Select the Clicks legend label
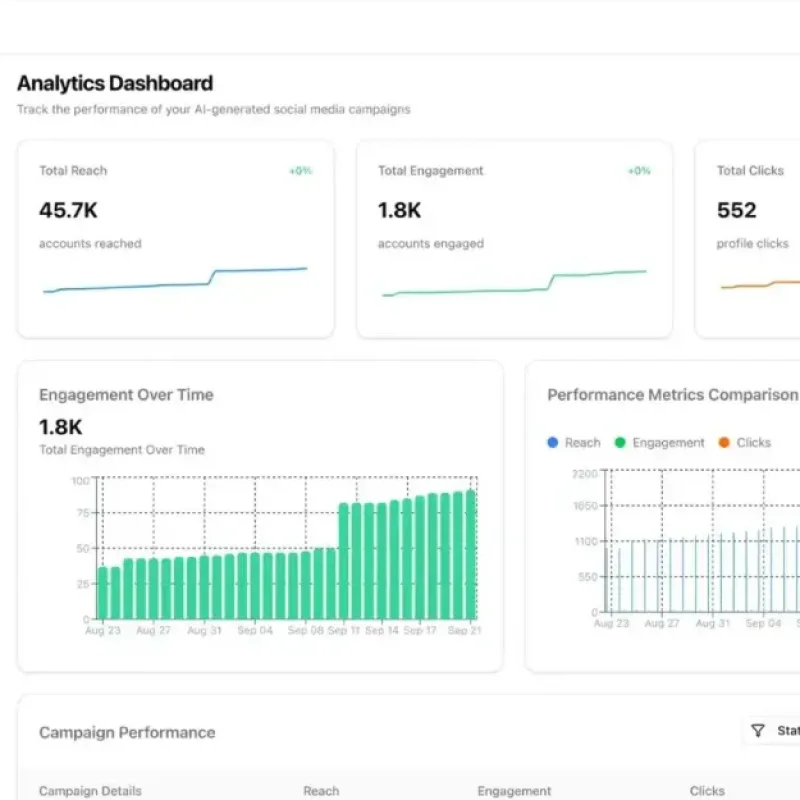 753,442
